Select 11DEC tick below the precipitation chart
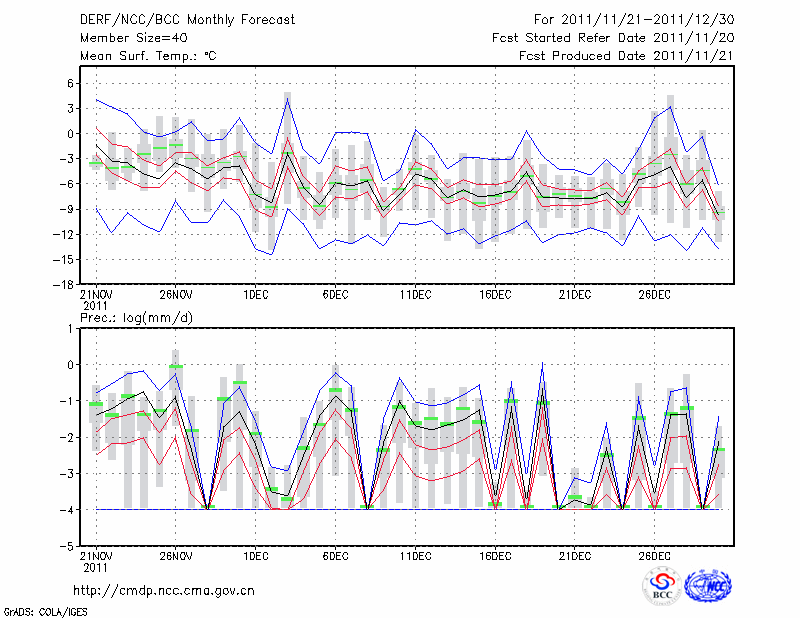The image size is (800, 618). tap(415, 556)
